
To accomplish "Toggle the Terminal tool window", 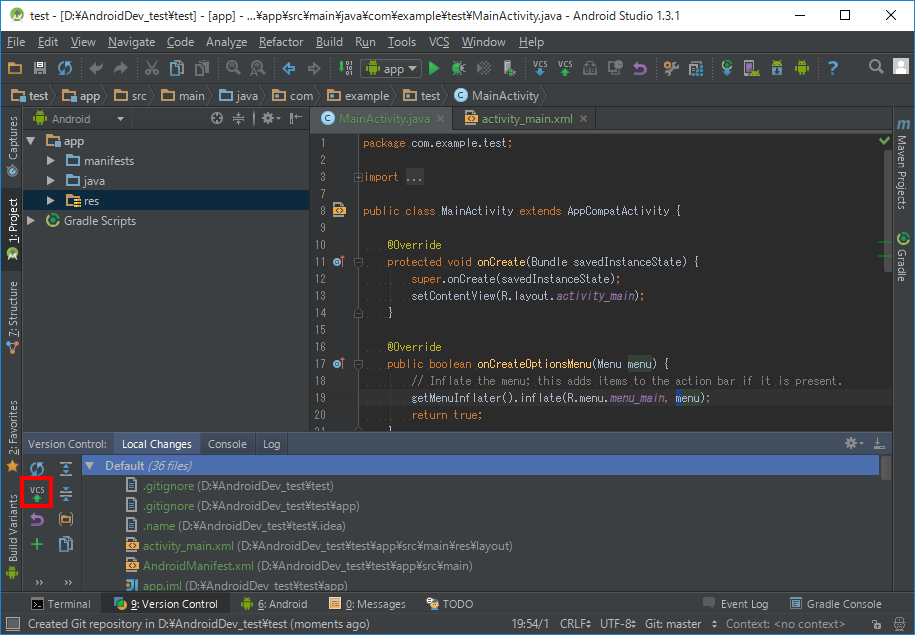I will click(x=61, y=604).
